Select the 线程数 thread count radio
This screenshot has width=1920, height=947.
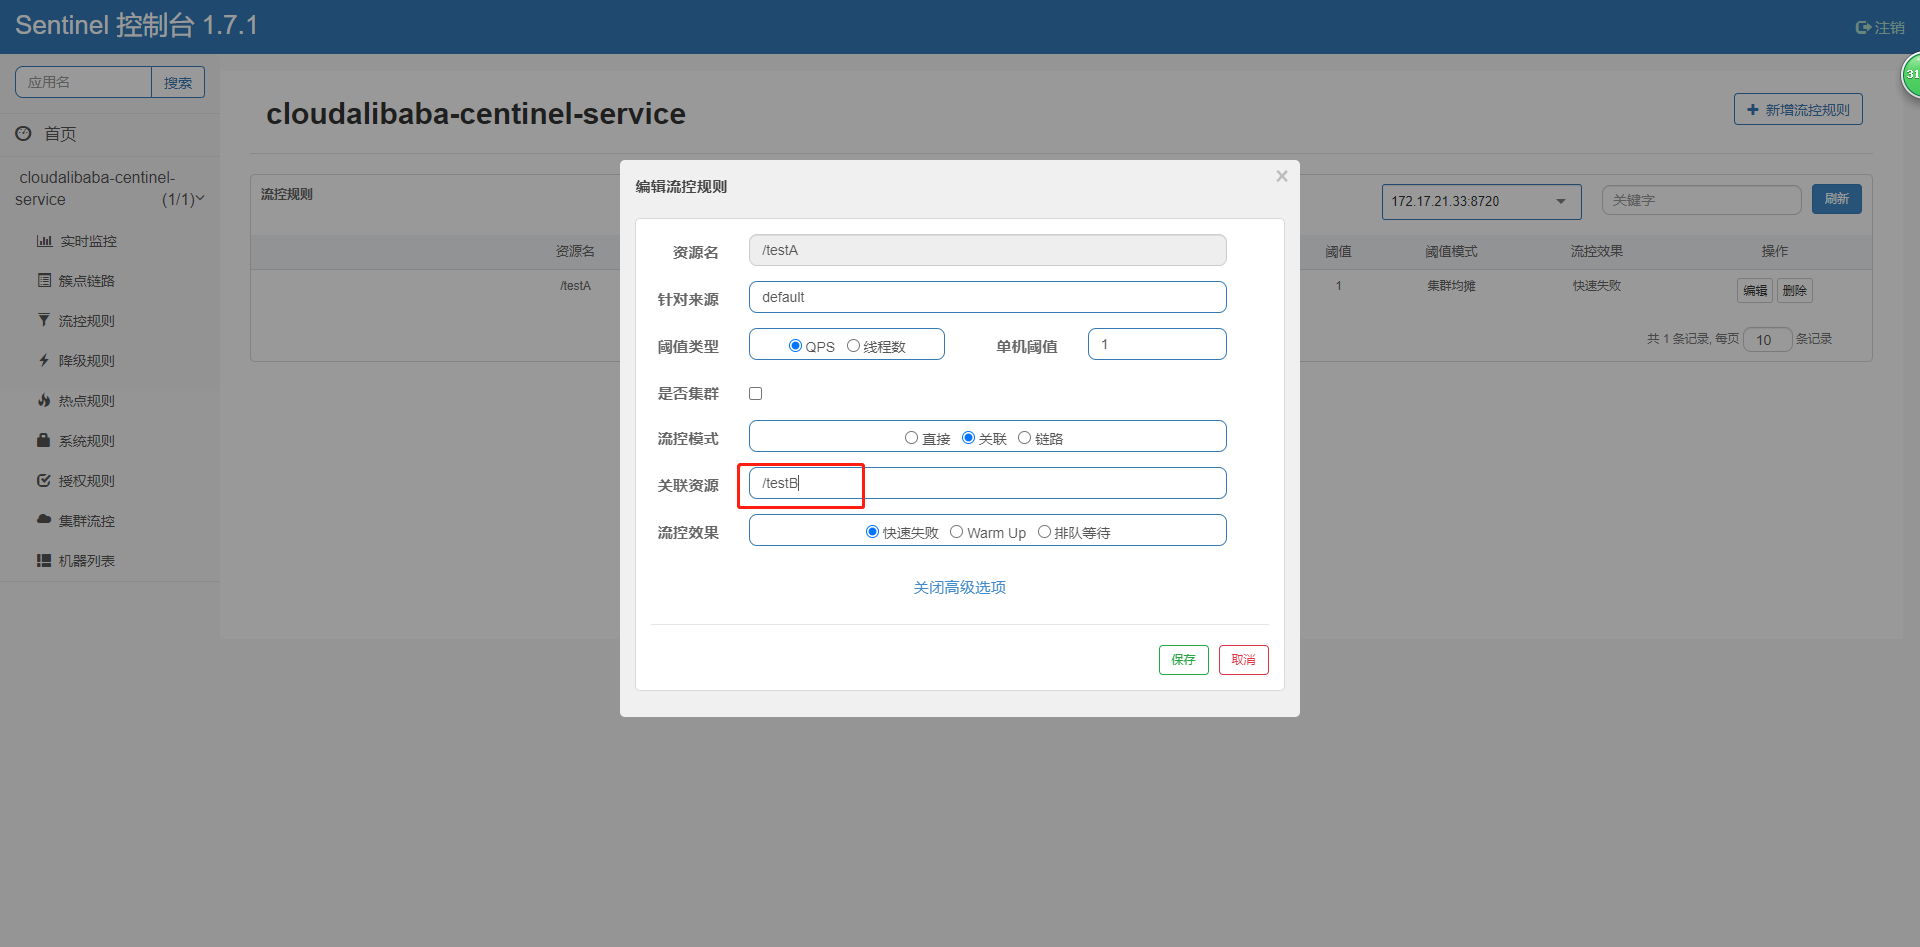click(853, 346)
